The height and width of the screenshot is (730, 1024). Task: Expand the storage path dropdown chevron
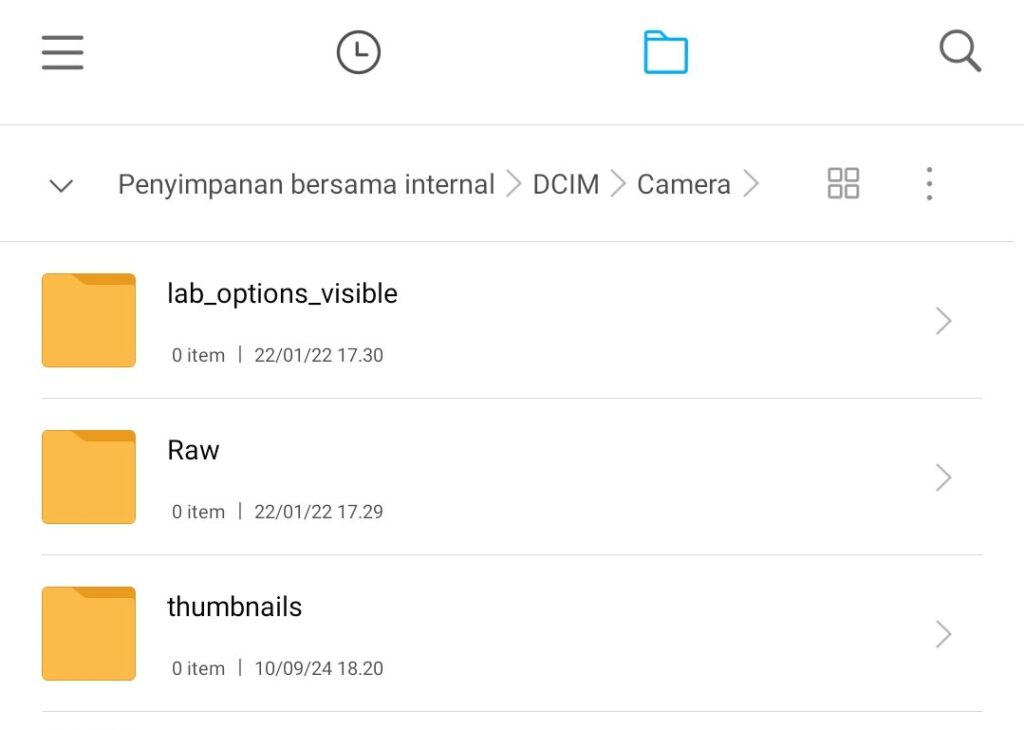[x=62, y=185]
